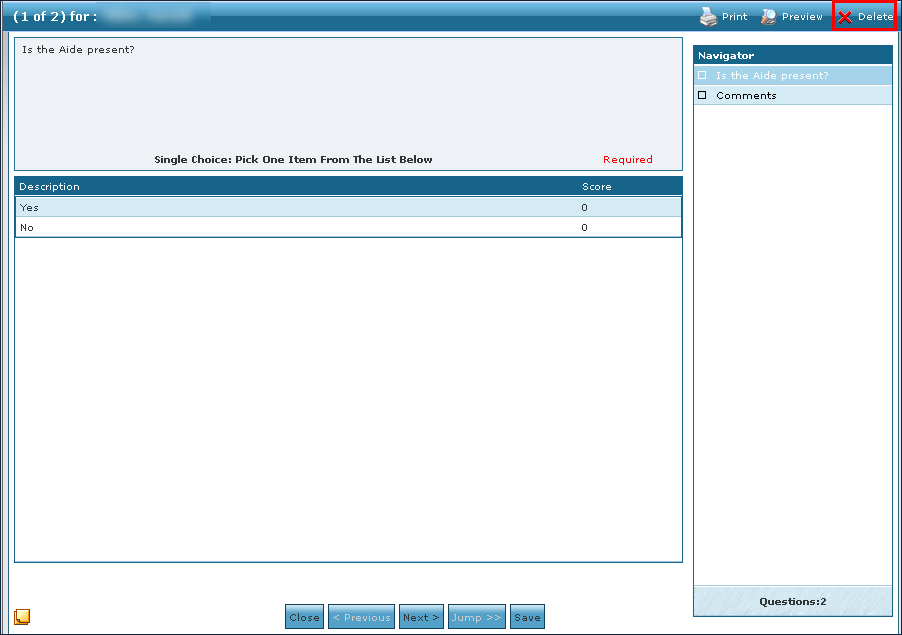Tick the checkbox beside 'Is the Aide present?'
This screenshot has height=635, width=902.
[702, 76]
